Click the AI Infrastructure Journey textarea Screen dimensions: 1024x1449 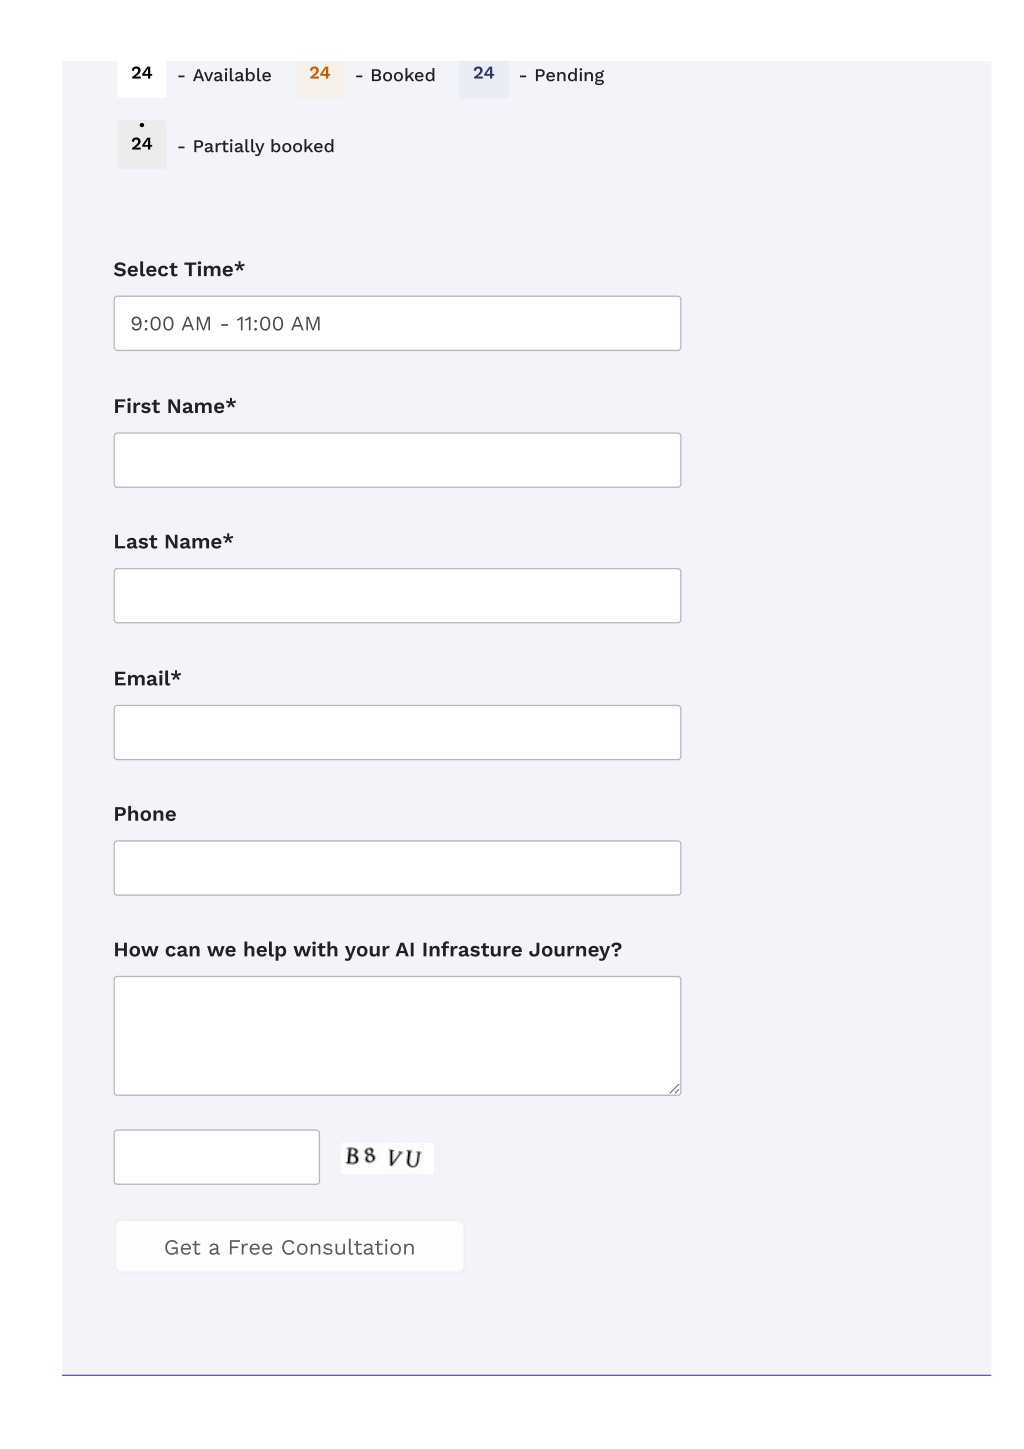pos(397,1036)
